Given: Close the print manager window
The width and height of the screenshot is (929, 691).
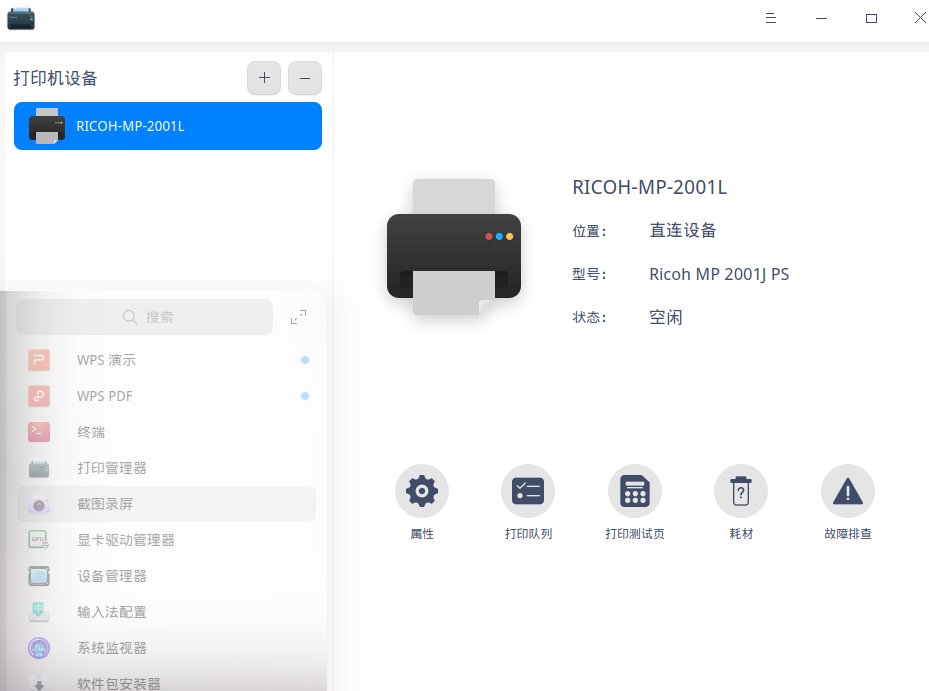Looking at the screenshot, I should [x=920, y=18].
